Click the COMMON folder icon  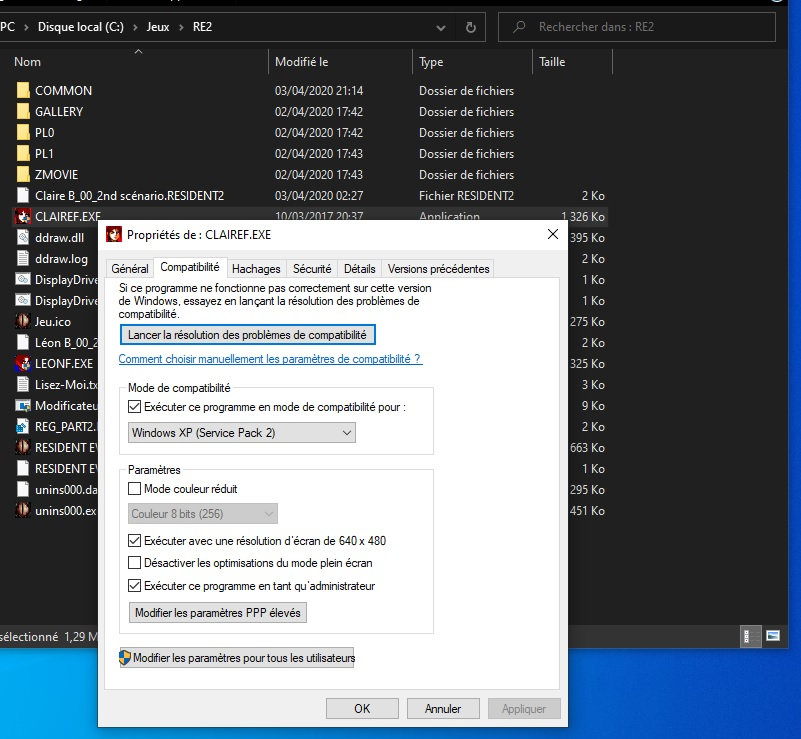coord(23,90)
